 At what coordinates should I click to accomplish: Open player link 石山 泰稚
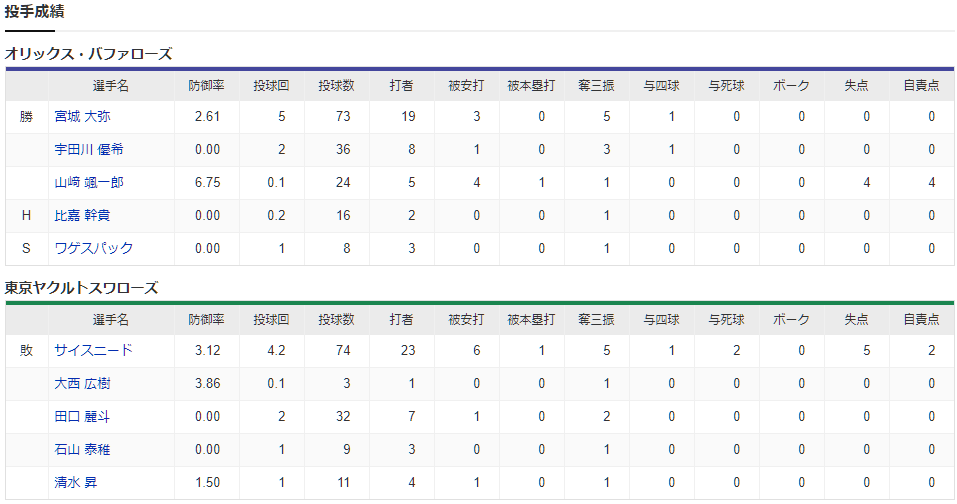(82, 449)
